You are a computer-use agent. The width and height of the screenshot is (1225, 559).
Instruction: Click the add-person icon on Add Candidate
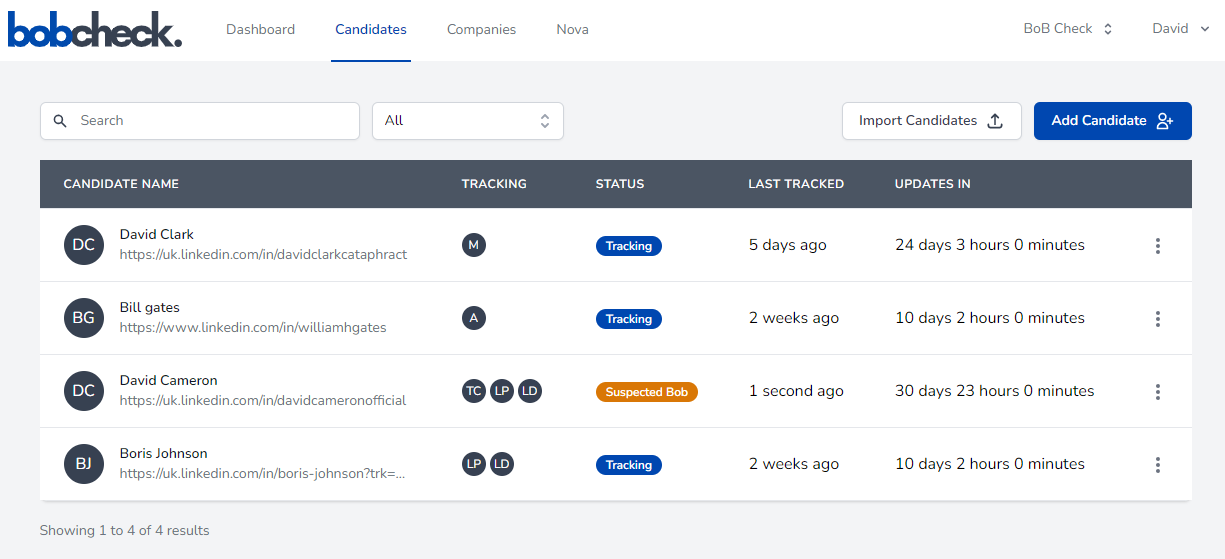pos(1164,121)
